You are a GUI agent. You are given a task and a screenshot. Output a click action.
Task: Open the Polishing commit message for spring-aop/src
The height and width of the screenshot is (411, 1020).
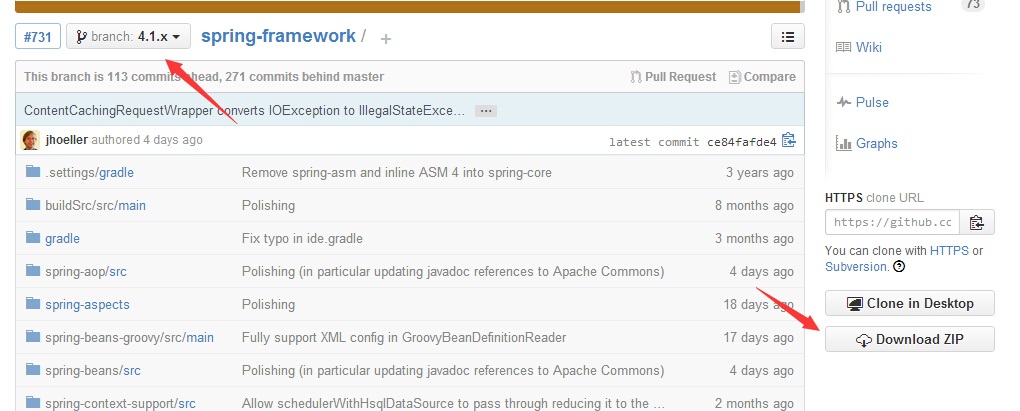pos(453,272)
